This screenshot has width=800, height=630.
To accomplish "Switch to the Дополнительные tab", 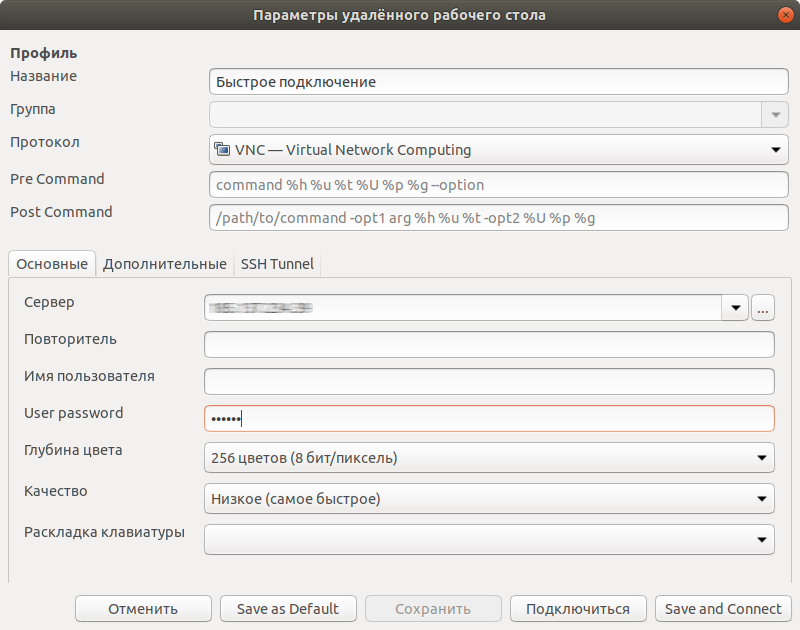I will 164,264.
